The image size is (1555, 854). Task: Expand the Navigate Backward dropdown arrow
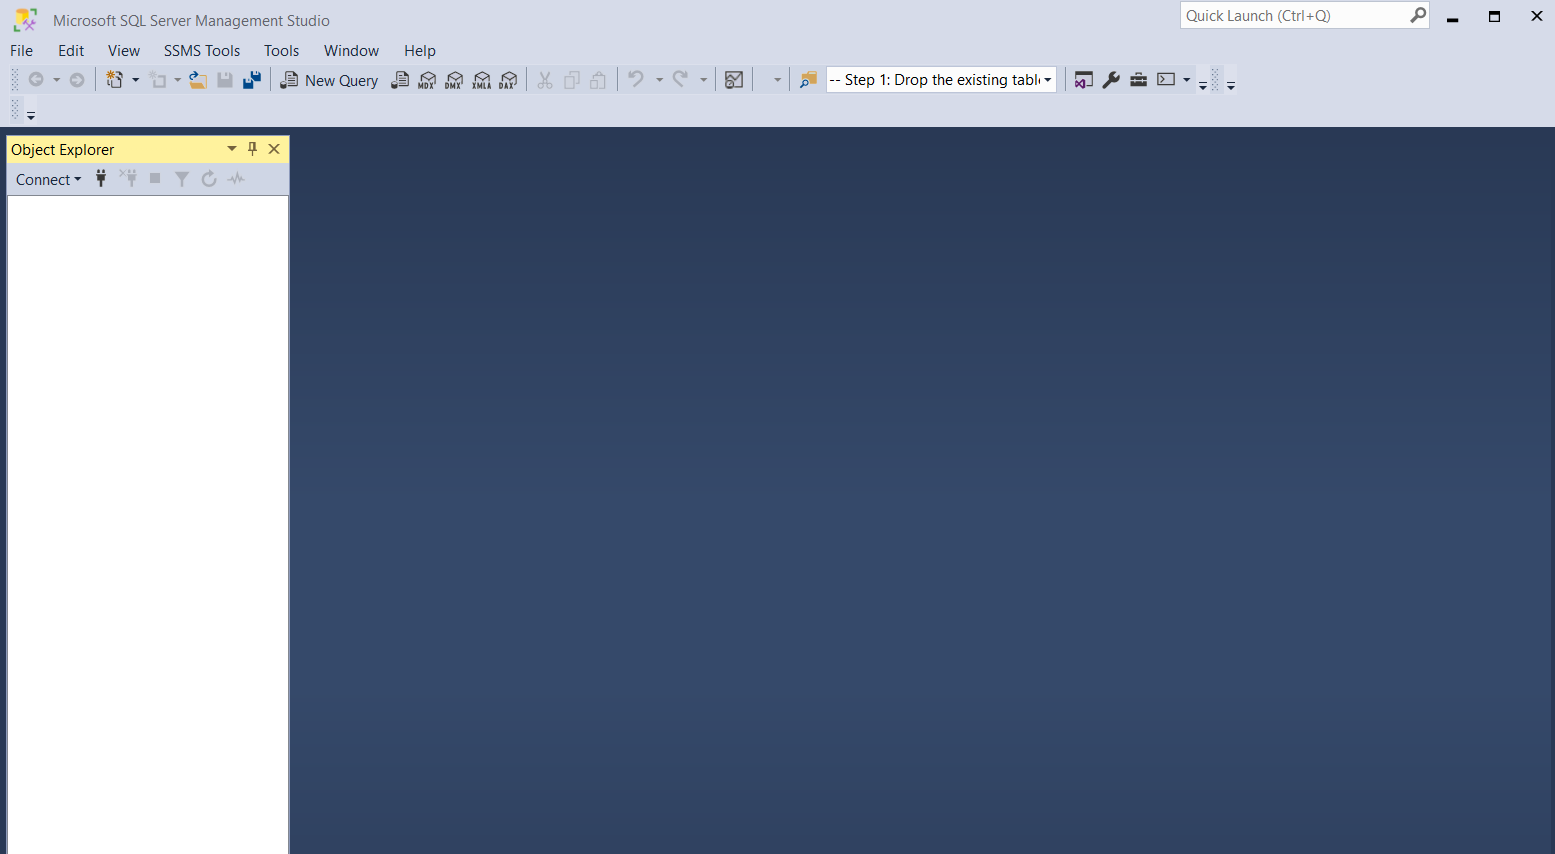56,80
